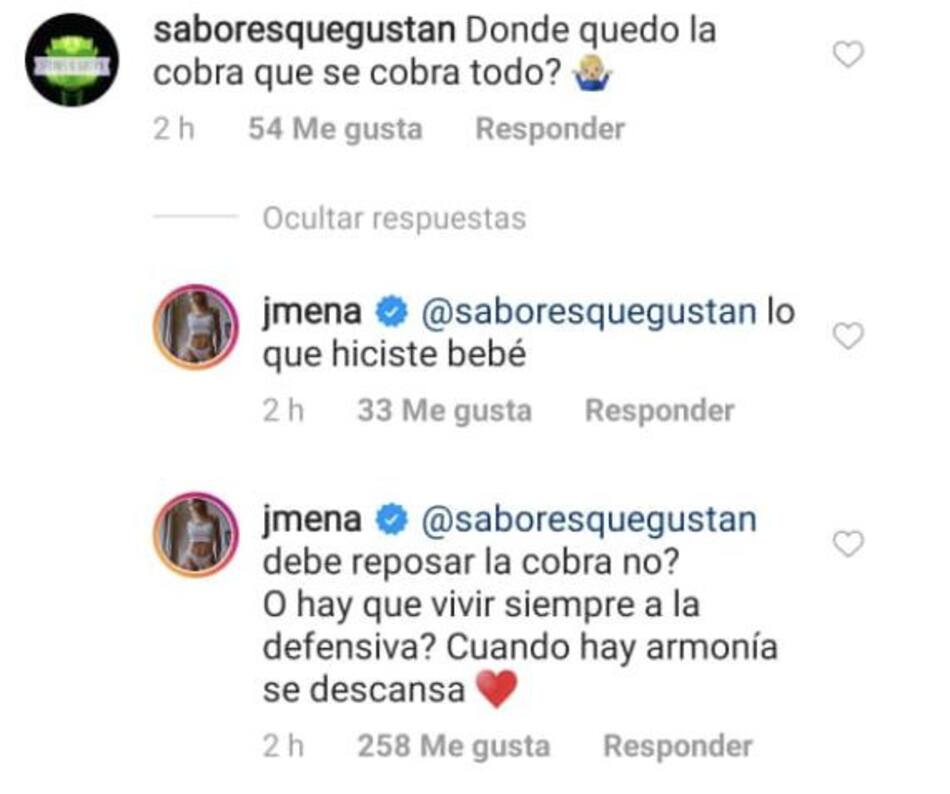The image size is (950, 794).
Task: Click the red heart emoji in jmena's reply
Action: (497, 688)
